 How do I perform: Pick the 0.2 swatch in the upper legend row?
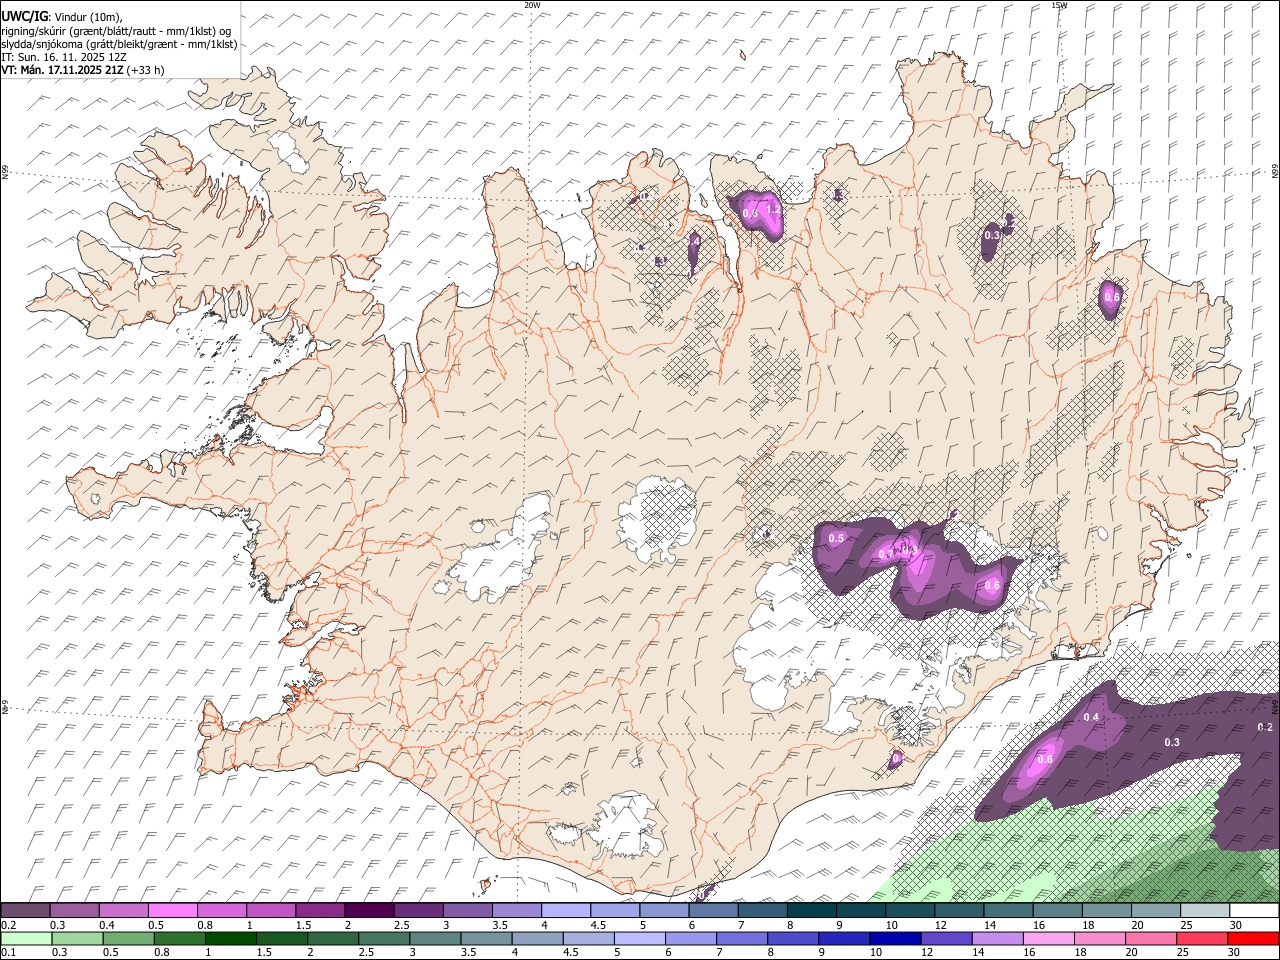[x=25, y=911]
